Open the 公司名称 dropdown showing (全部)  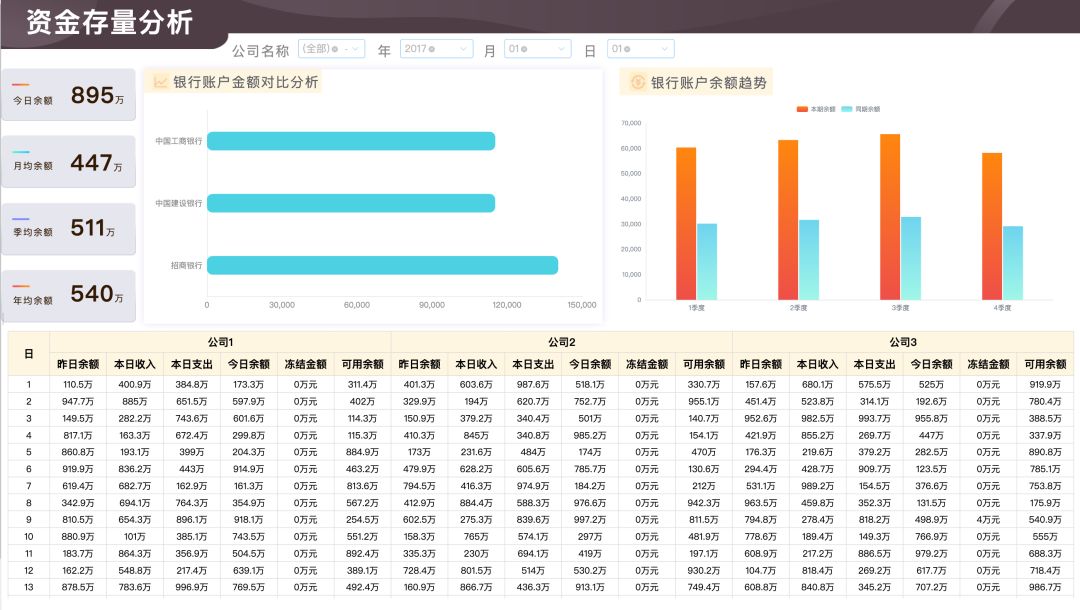331,49
